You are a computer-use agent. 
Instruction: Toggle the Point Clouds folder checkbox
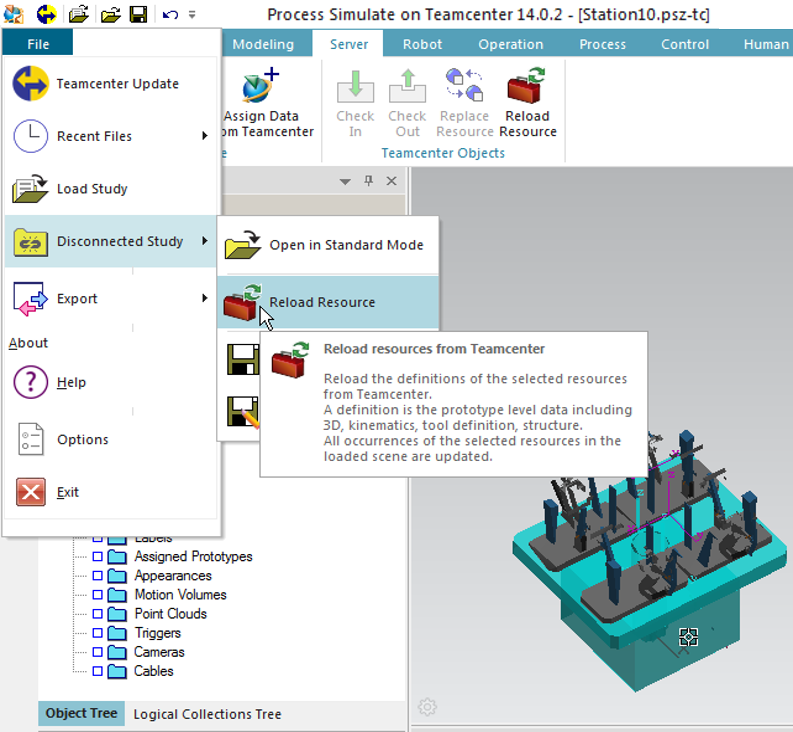97,614
